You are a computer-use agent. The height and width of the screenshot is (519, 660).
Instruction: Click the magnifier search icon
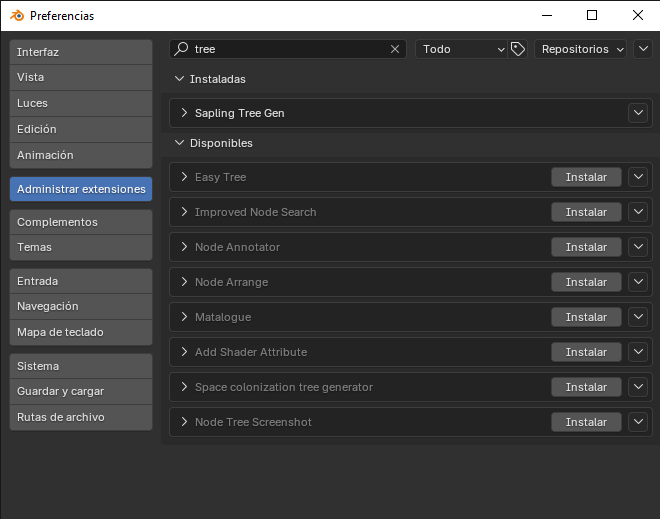click(181, 49)
